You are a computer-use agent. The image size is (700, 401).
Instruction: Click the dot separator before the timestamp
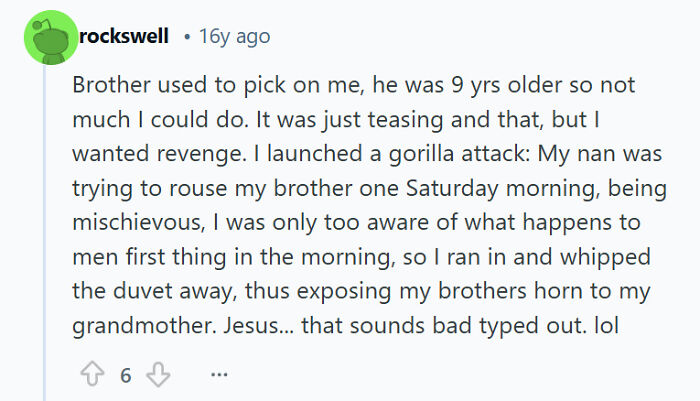pos(186,37)
